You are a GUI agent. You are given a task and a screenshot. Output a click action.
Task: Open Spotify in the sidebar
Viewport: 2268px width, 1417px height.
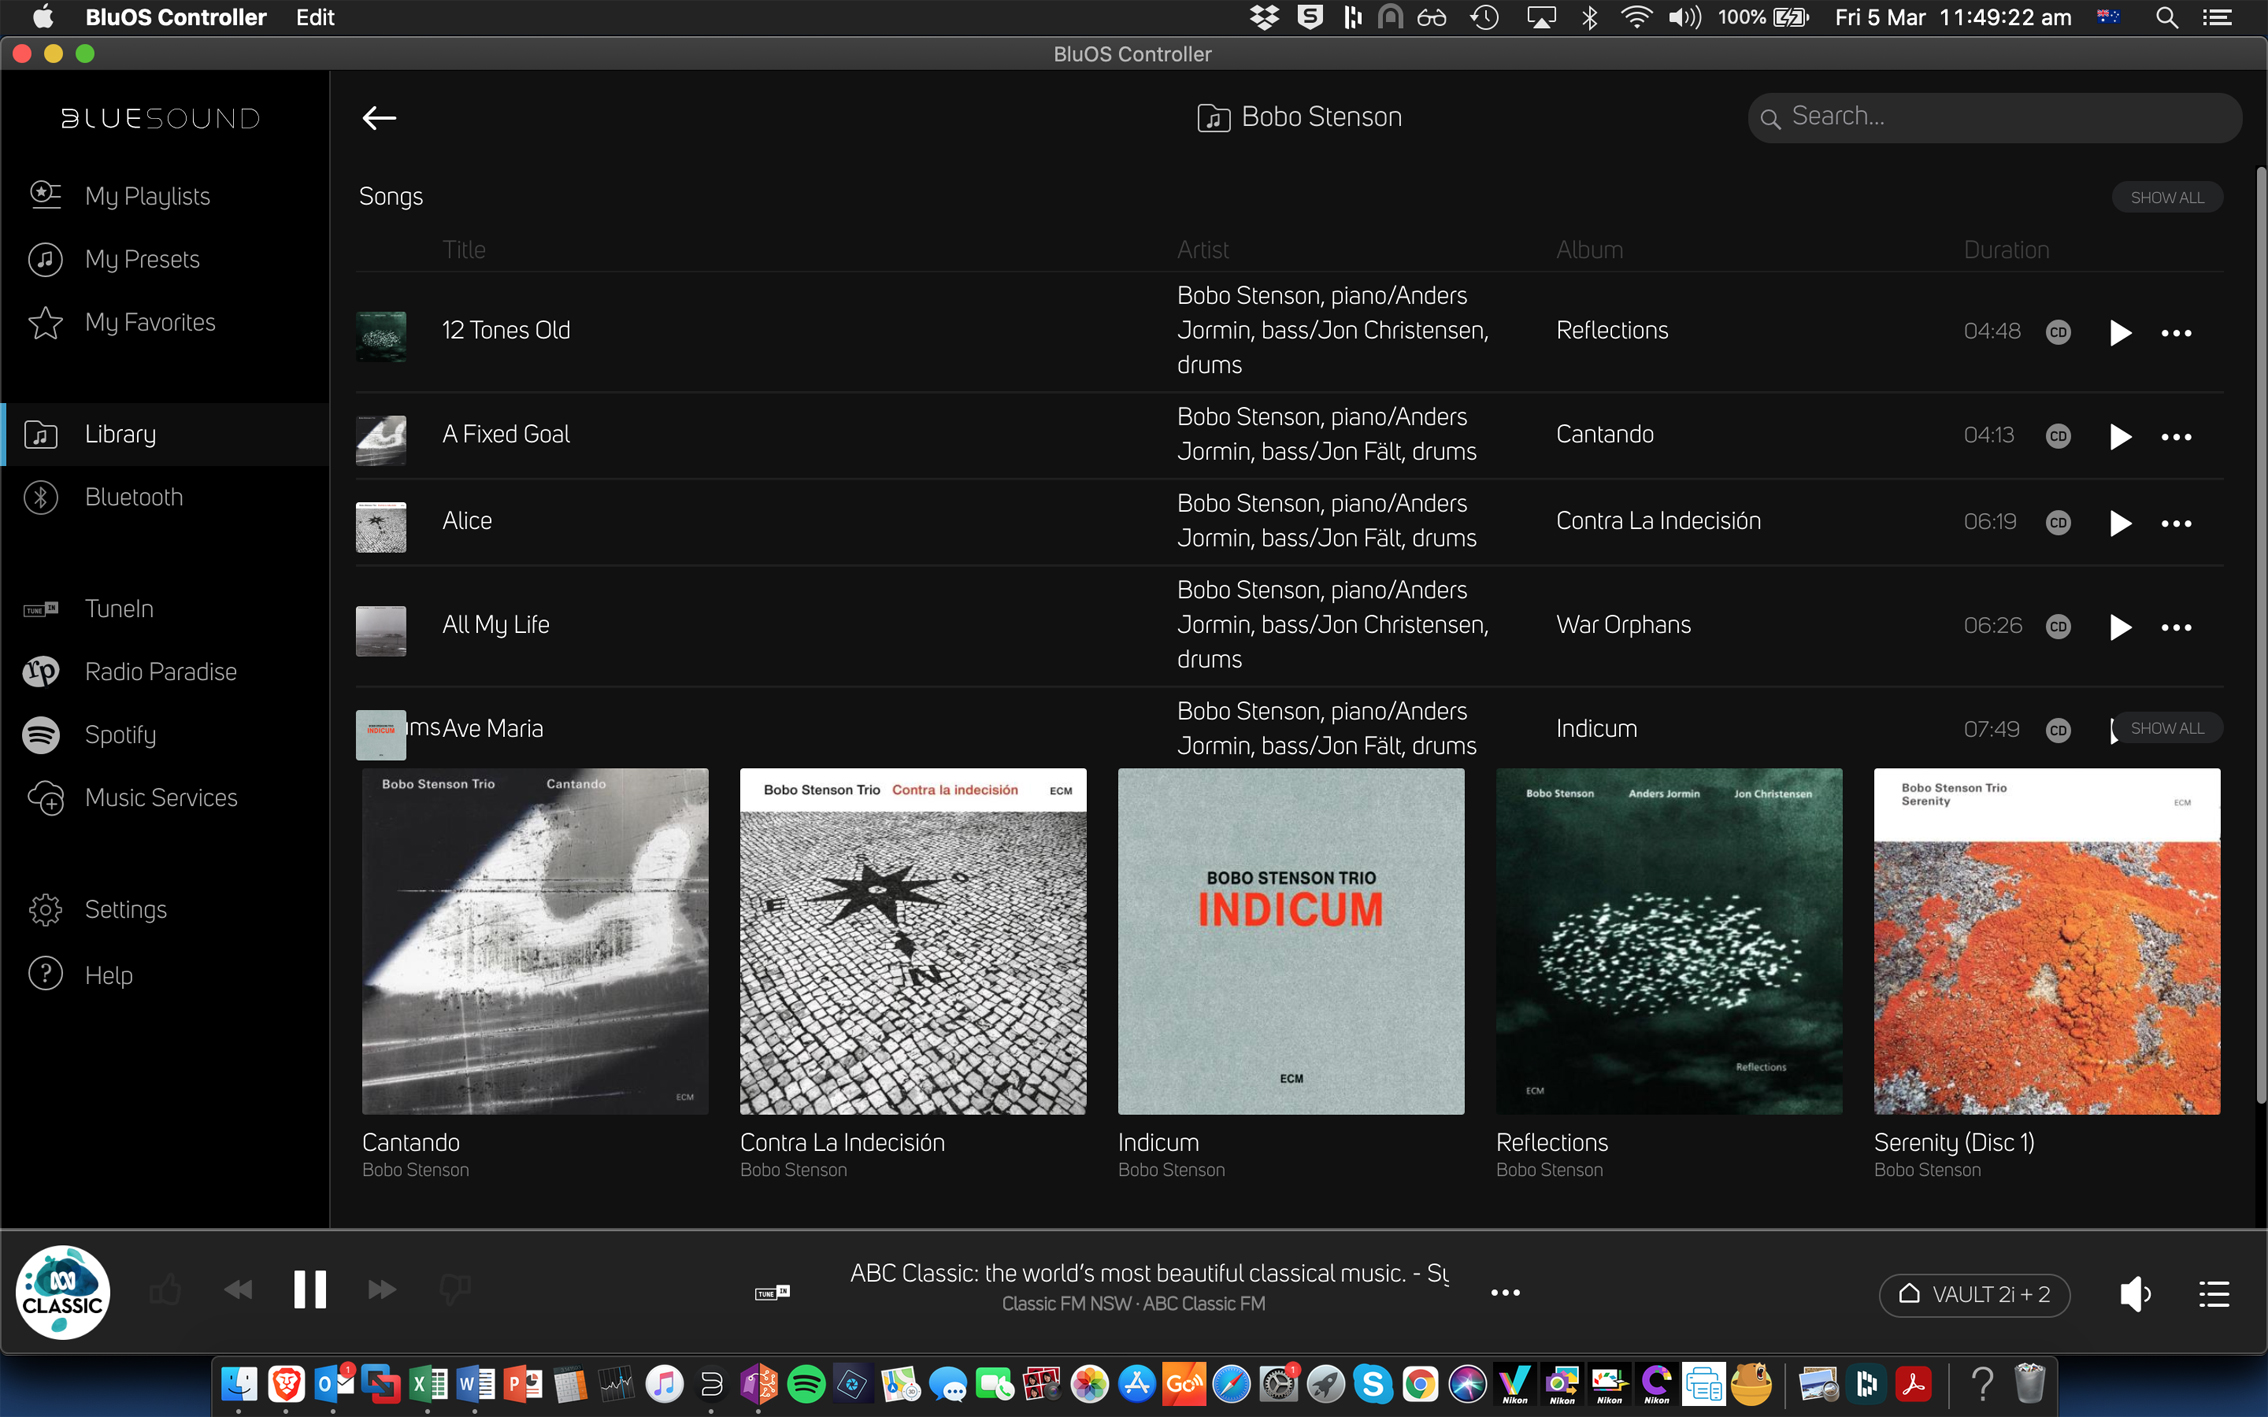120,735
